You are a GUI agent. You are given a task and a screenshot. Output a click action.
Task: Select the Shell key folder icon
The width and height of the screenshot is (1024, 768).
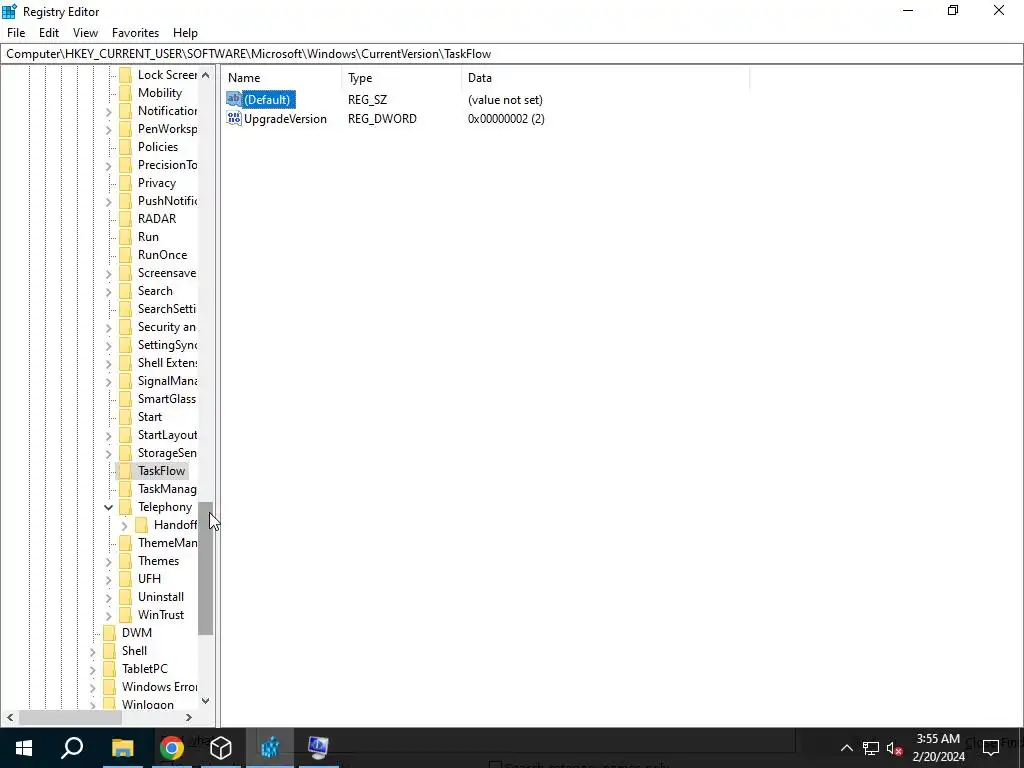[x=110, y=650]
